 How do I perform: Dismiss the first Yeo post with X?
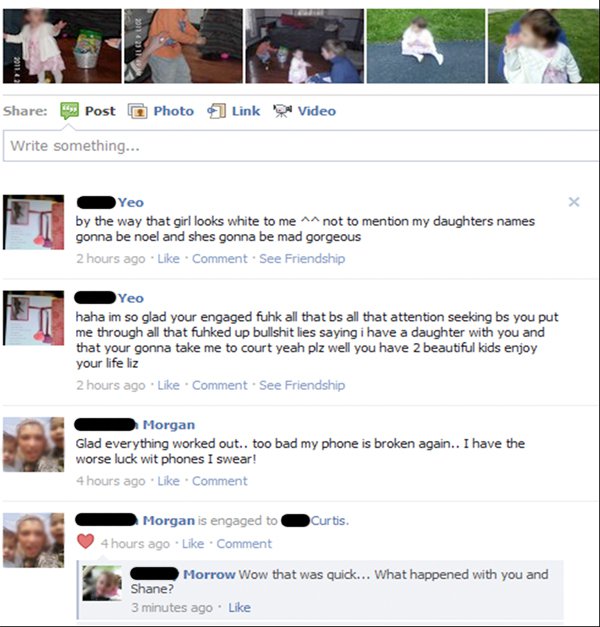[x=574, y=202]
